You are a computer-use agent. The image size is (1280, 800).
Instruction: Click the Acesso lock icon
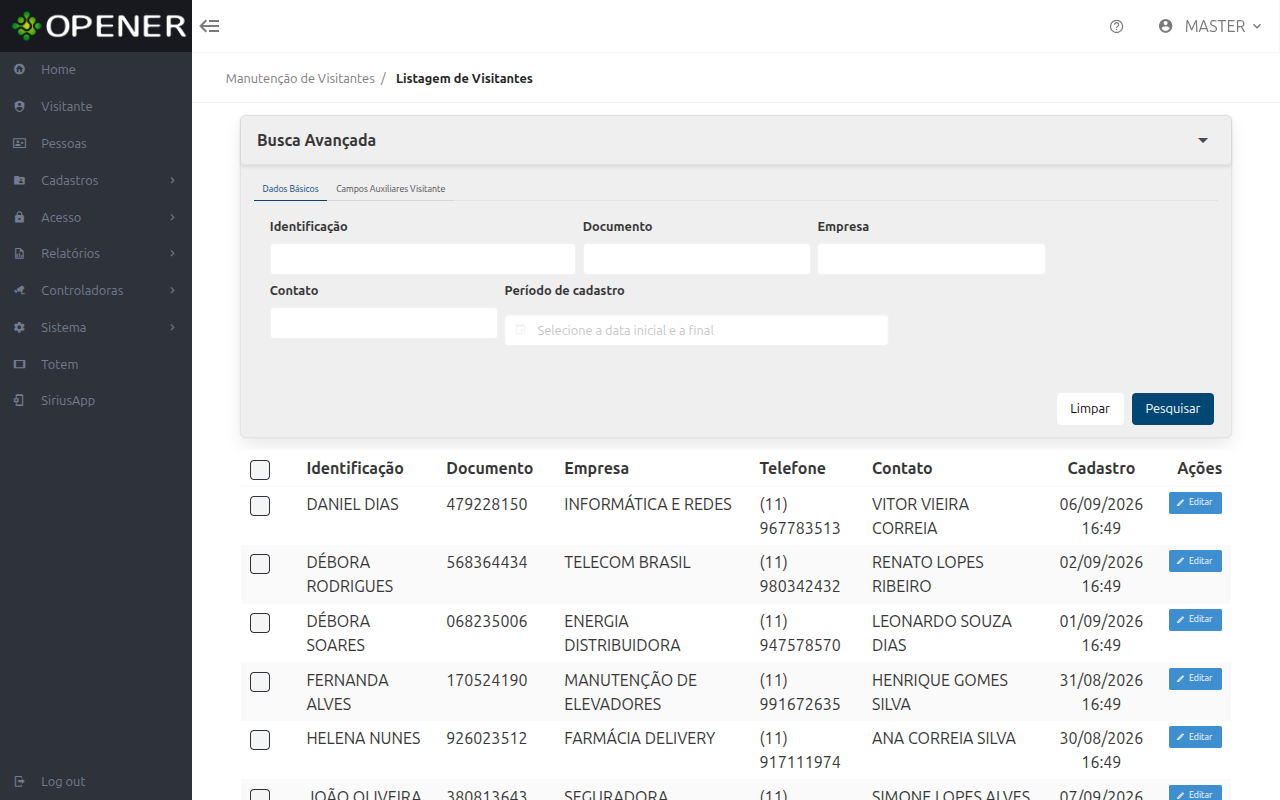[19, 217]
